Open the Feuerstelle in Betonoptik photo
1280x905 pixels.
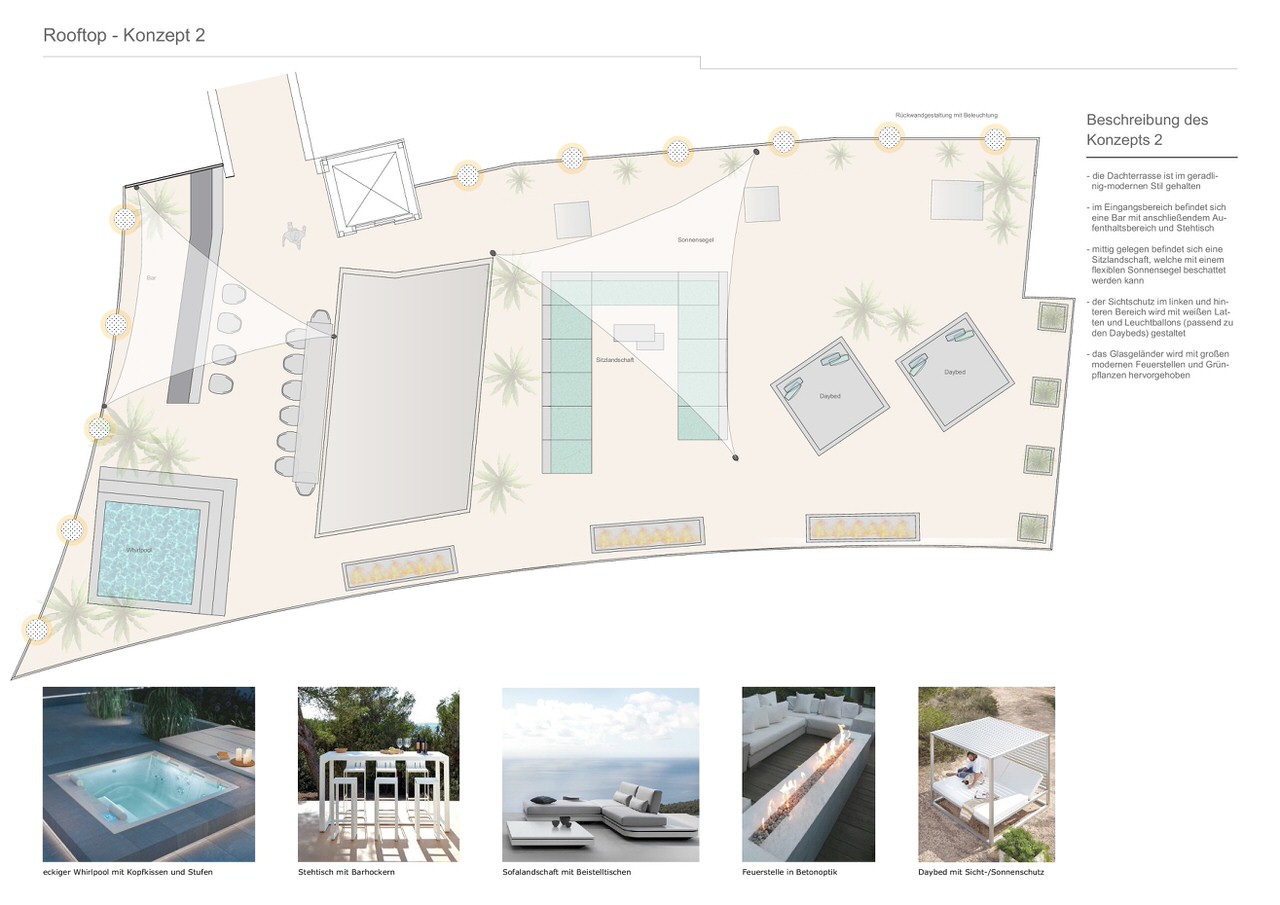point(808,774)
